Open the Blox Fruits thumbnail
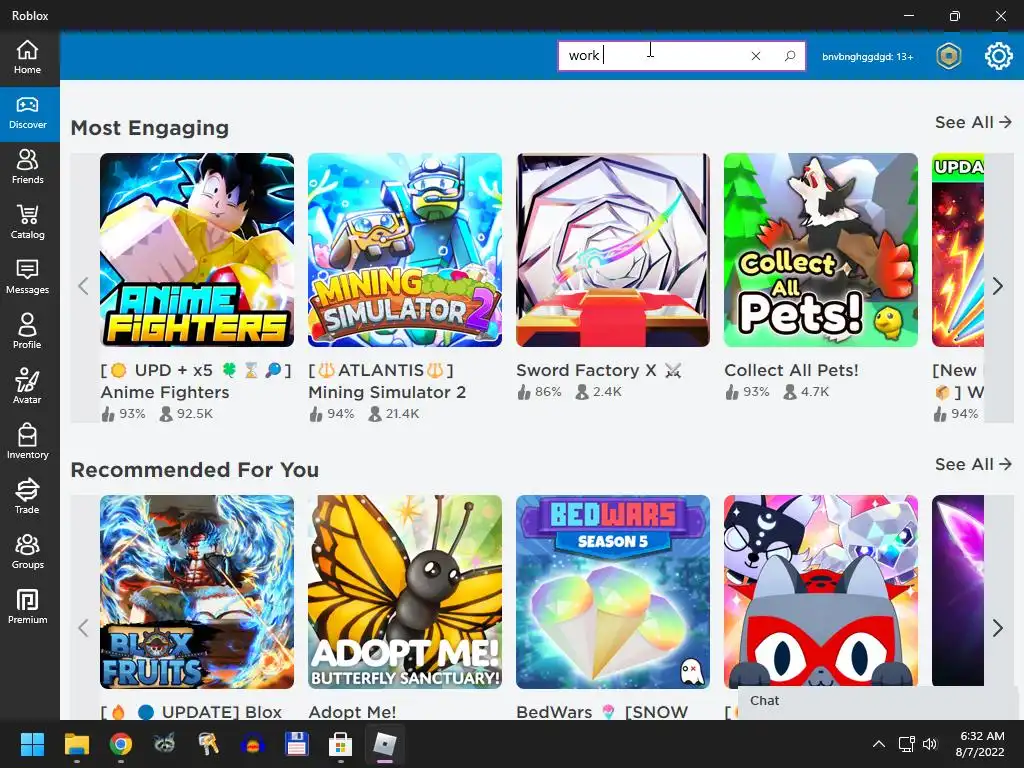 pyautogui.click(x=197, y=592)
